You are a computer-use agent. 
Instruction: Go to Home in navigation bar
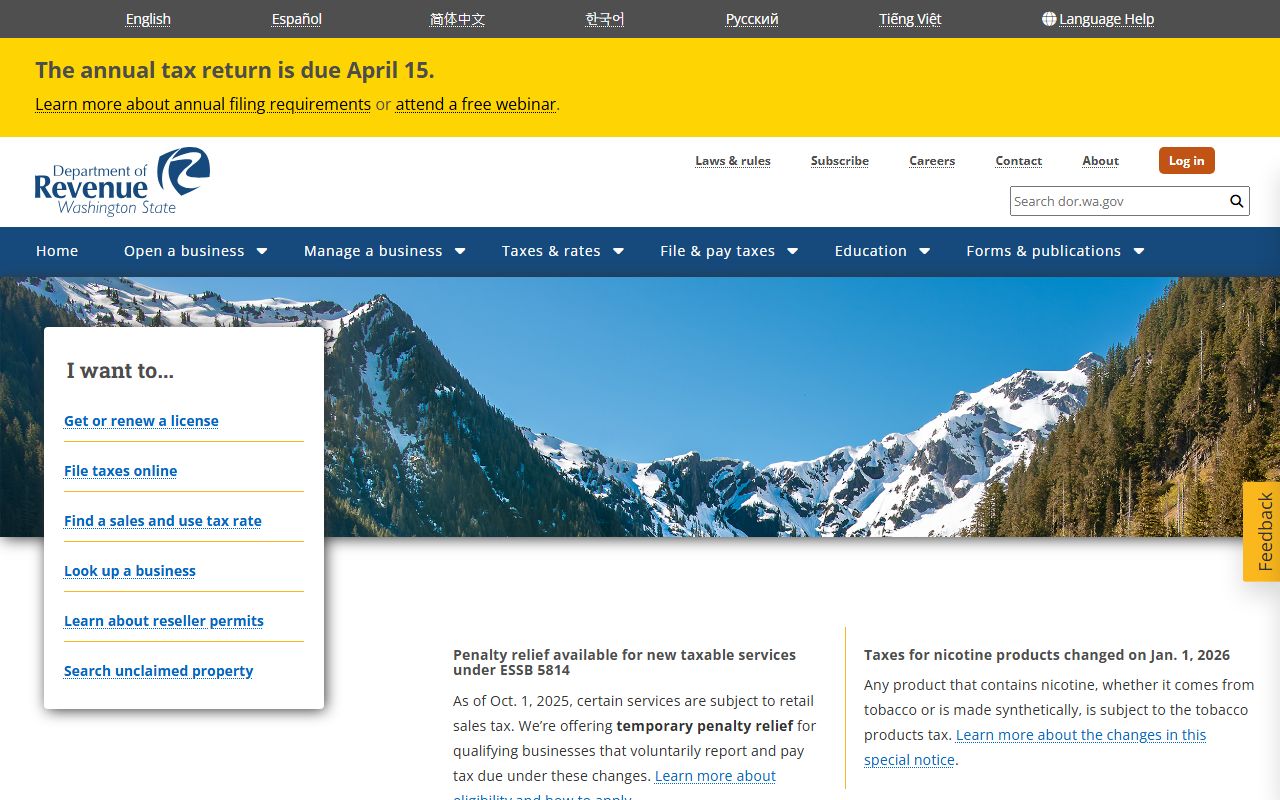[57, 251]
